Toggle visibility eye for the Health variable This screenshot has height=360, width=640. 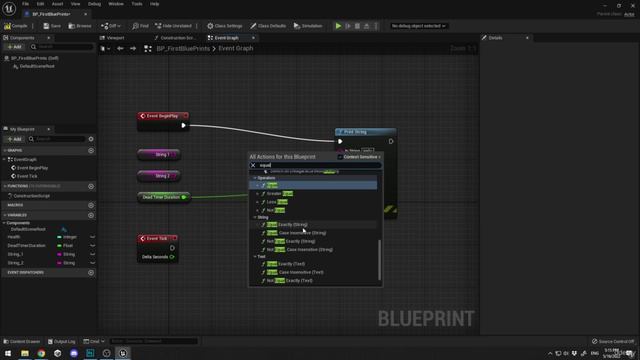click(92, 237)
